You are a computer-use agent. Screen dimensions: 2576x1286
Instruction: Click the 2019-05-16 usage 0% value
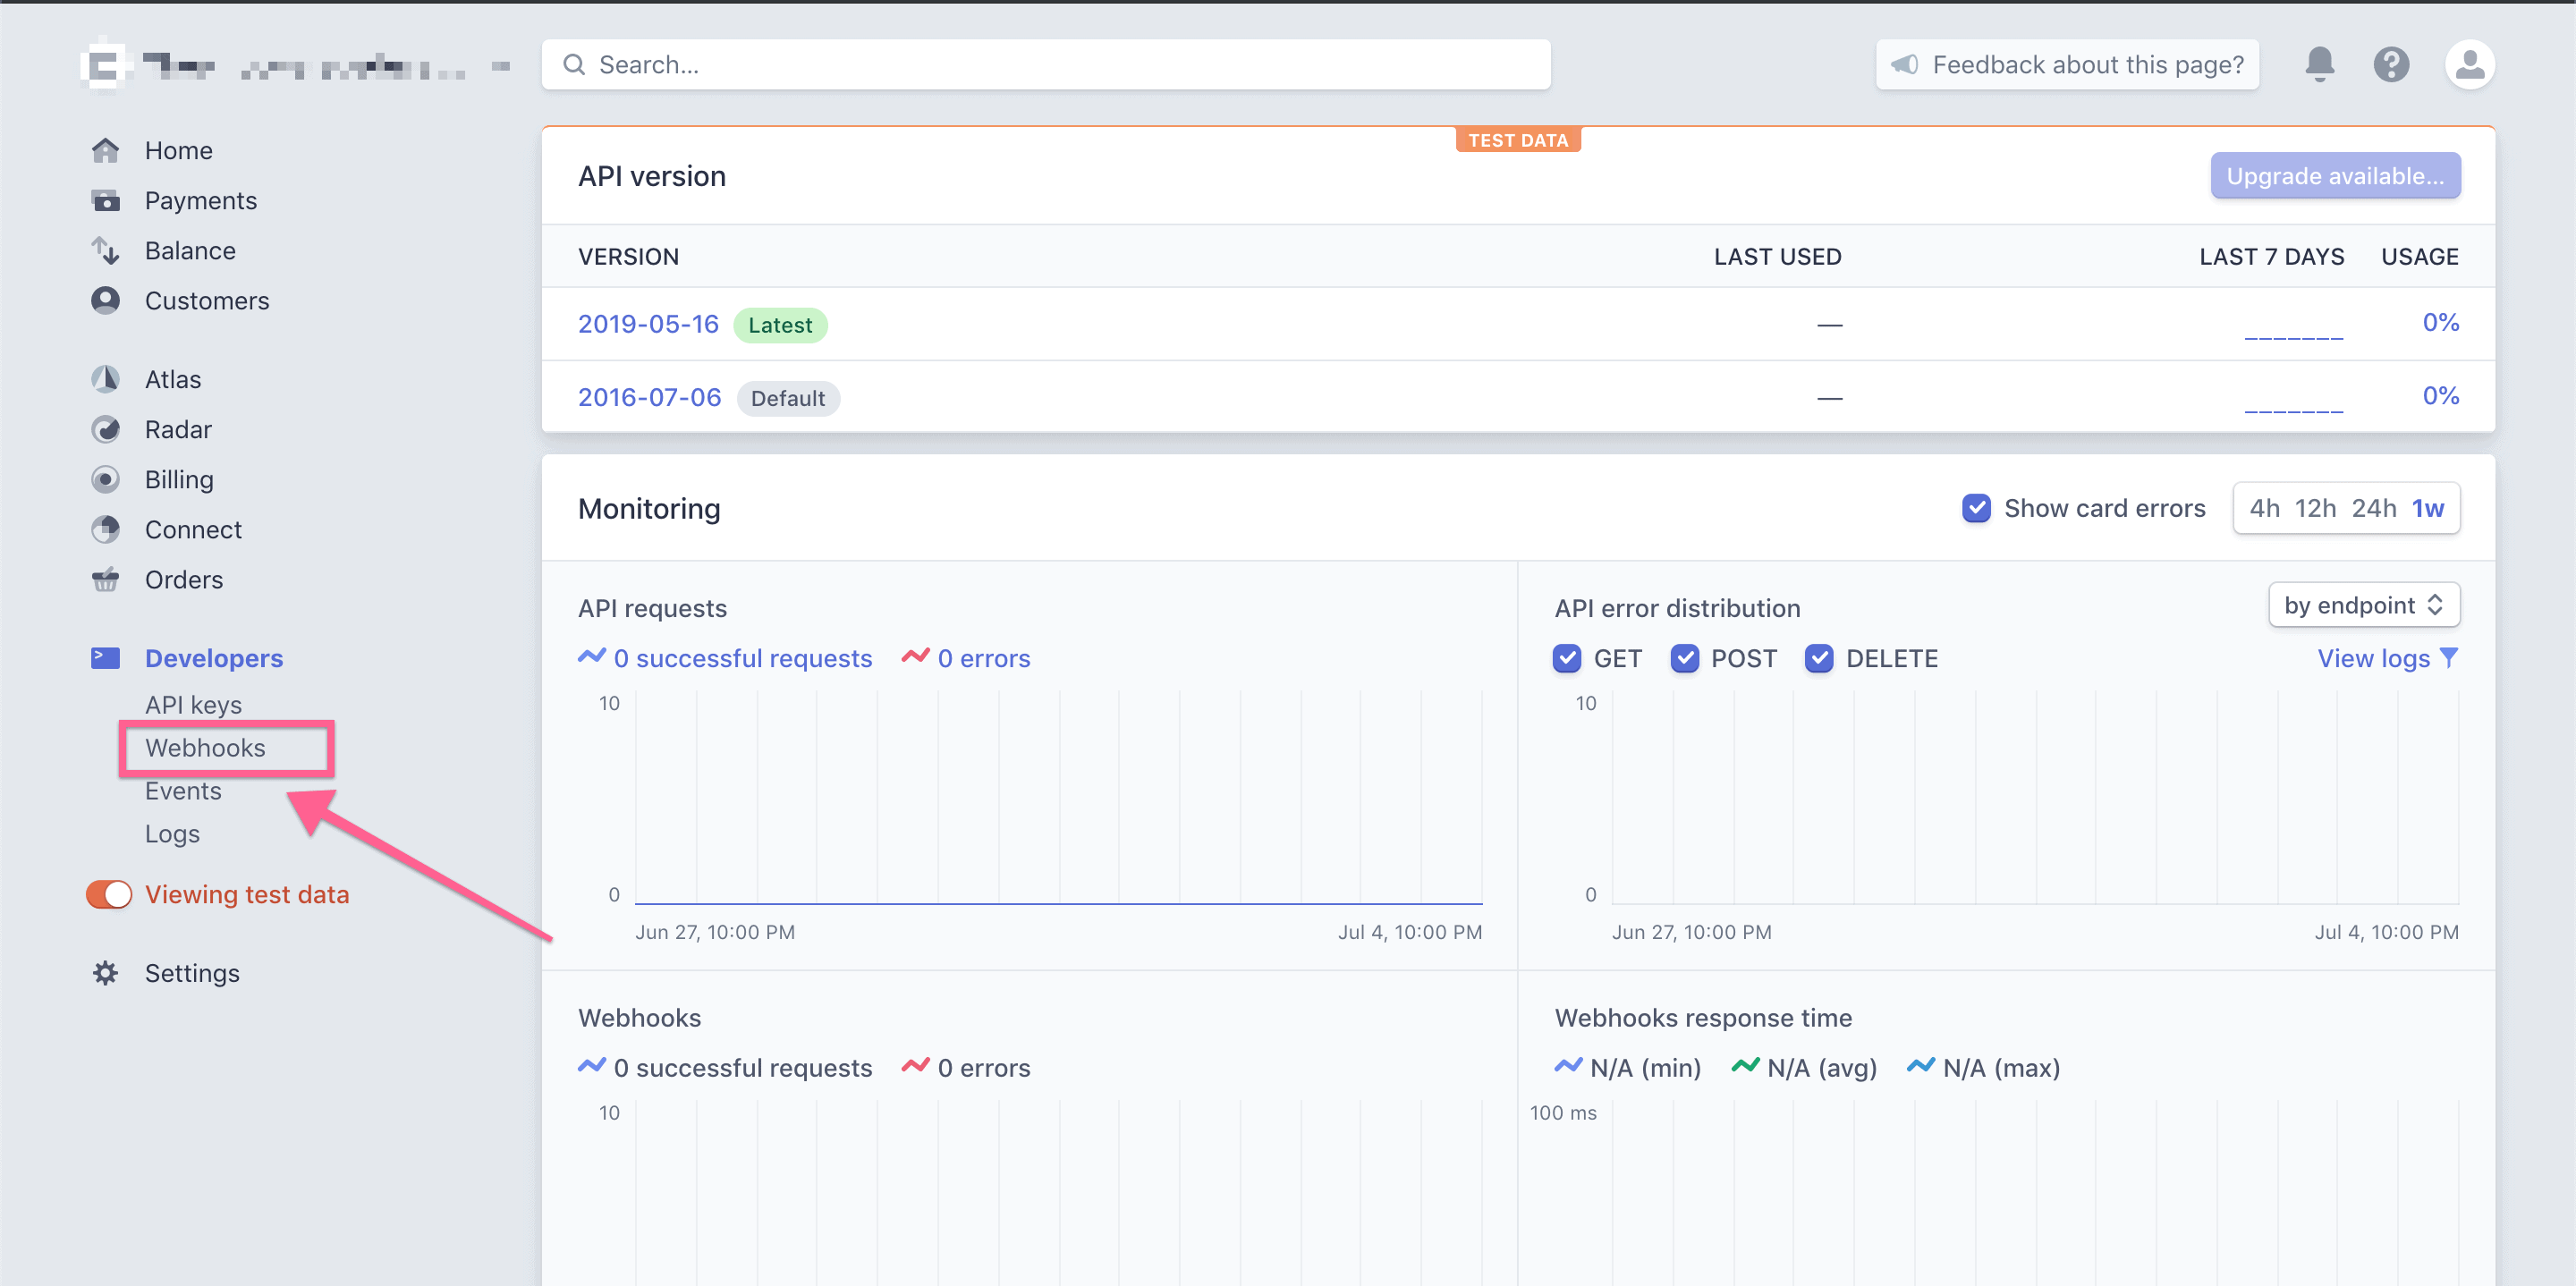pyautogui.click(x=2440, y=322)
